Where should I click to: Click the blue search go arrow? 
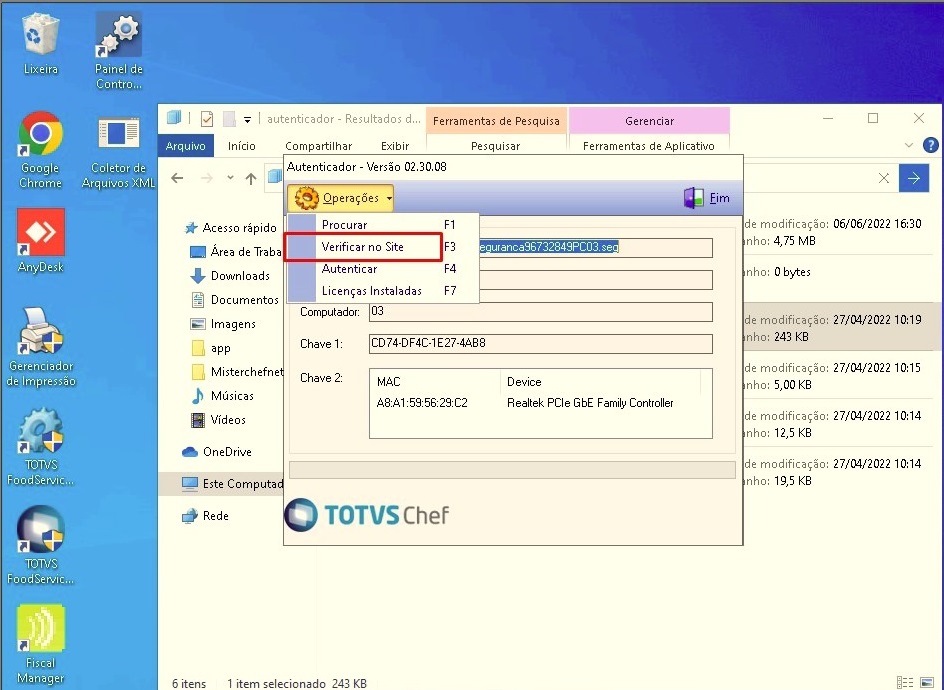tap(913, 178)
